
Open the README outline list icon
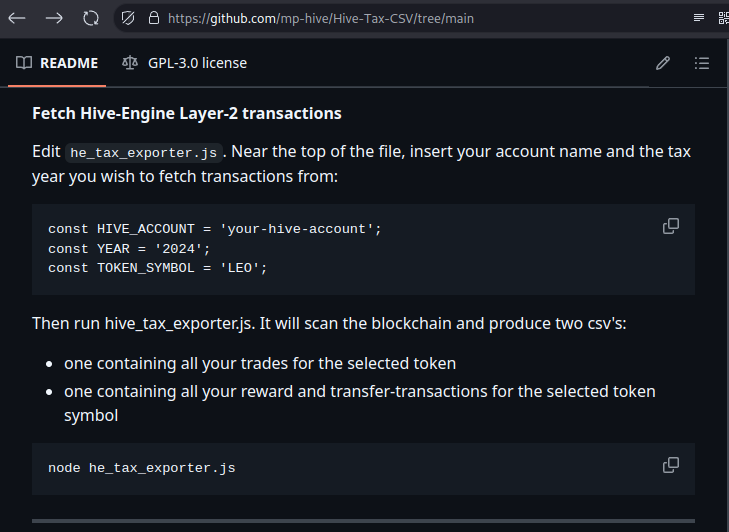coord(702,63)
